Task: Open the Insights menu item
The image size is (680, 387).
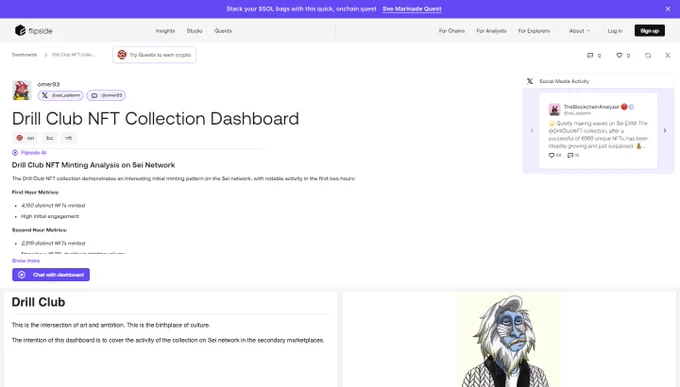Action: (165, 31)
